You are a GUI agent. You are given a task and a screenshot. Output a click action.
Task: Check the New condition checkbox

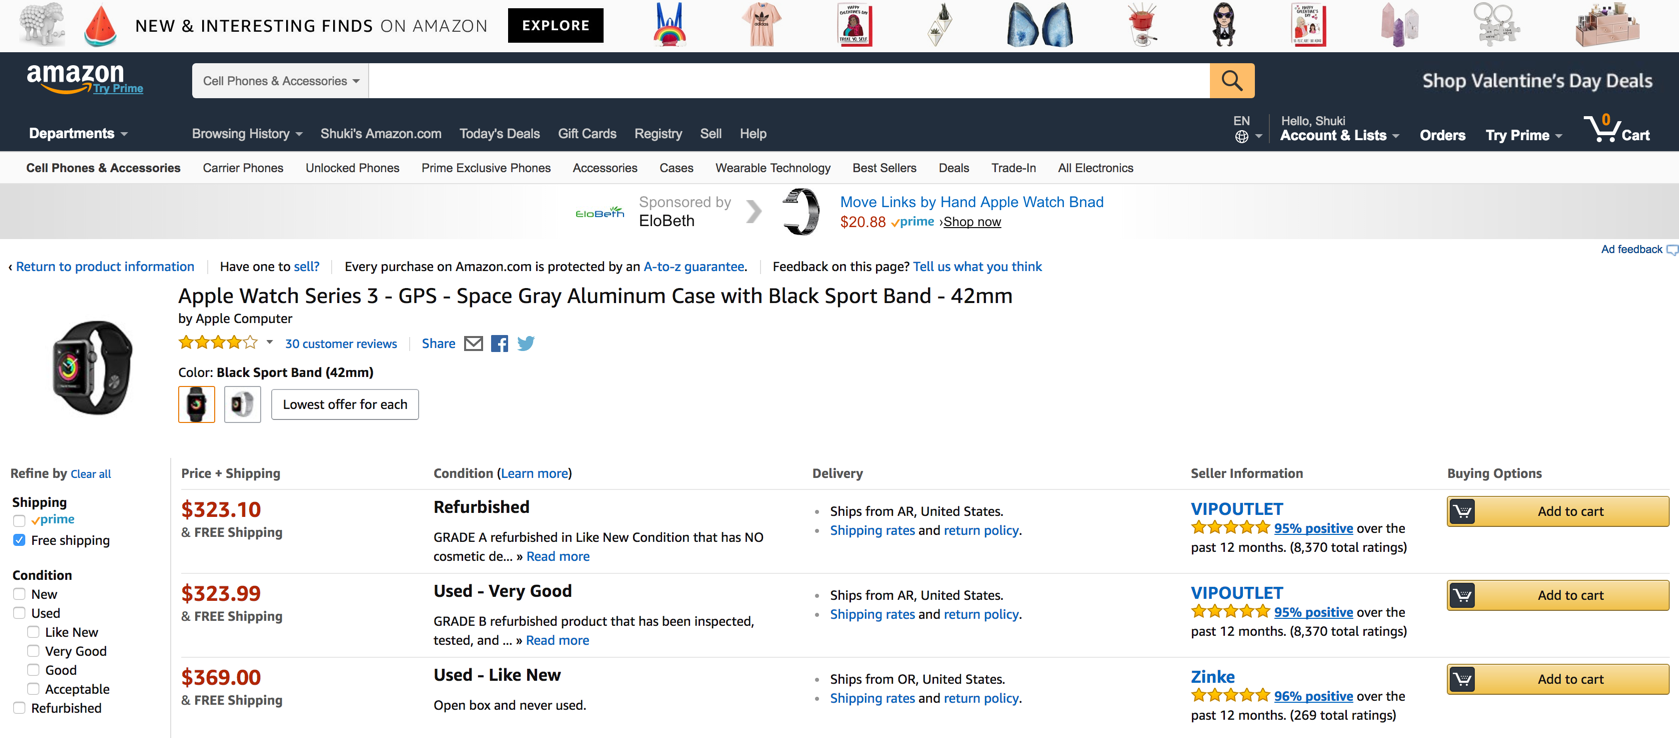point(19,594)
